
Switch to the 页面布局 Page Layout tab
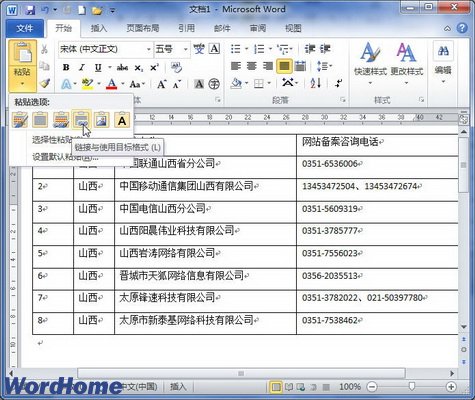point(143,28)
